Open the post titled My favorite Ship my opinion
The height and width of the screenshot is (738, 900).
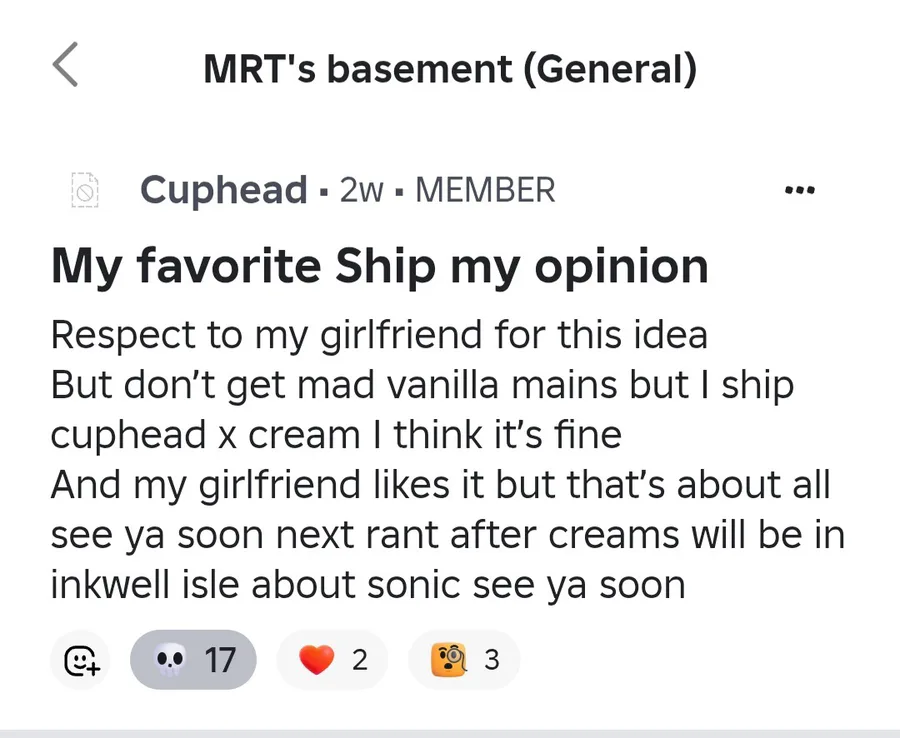[x=379, y=266]
